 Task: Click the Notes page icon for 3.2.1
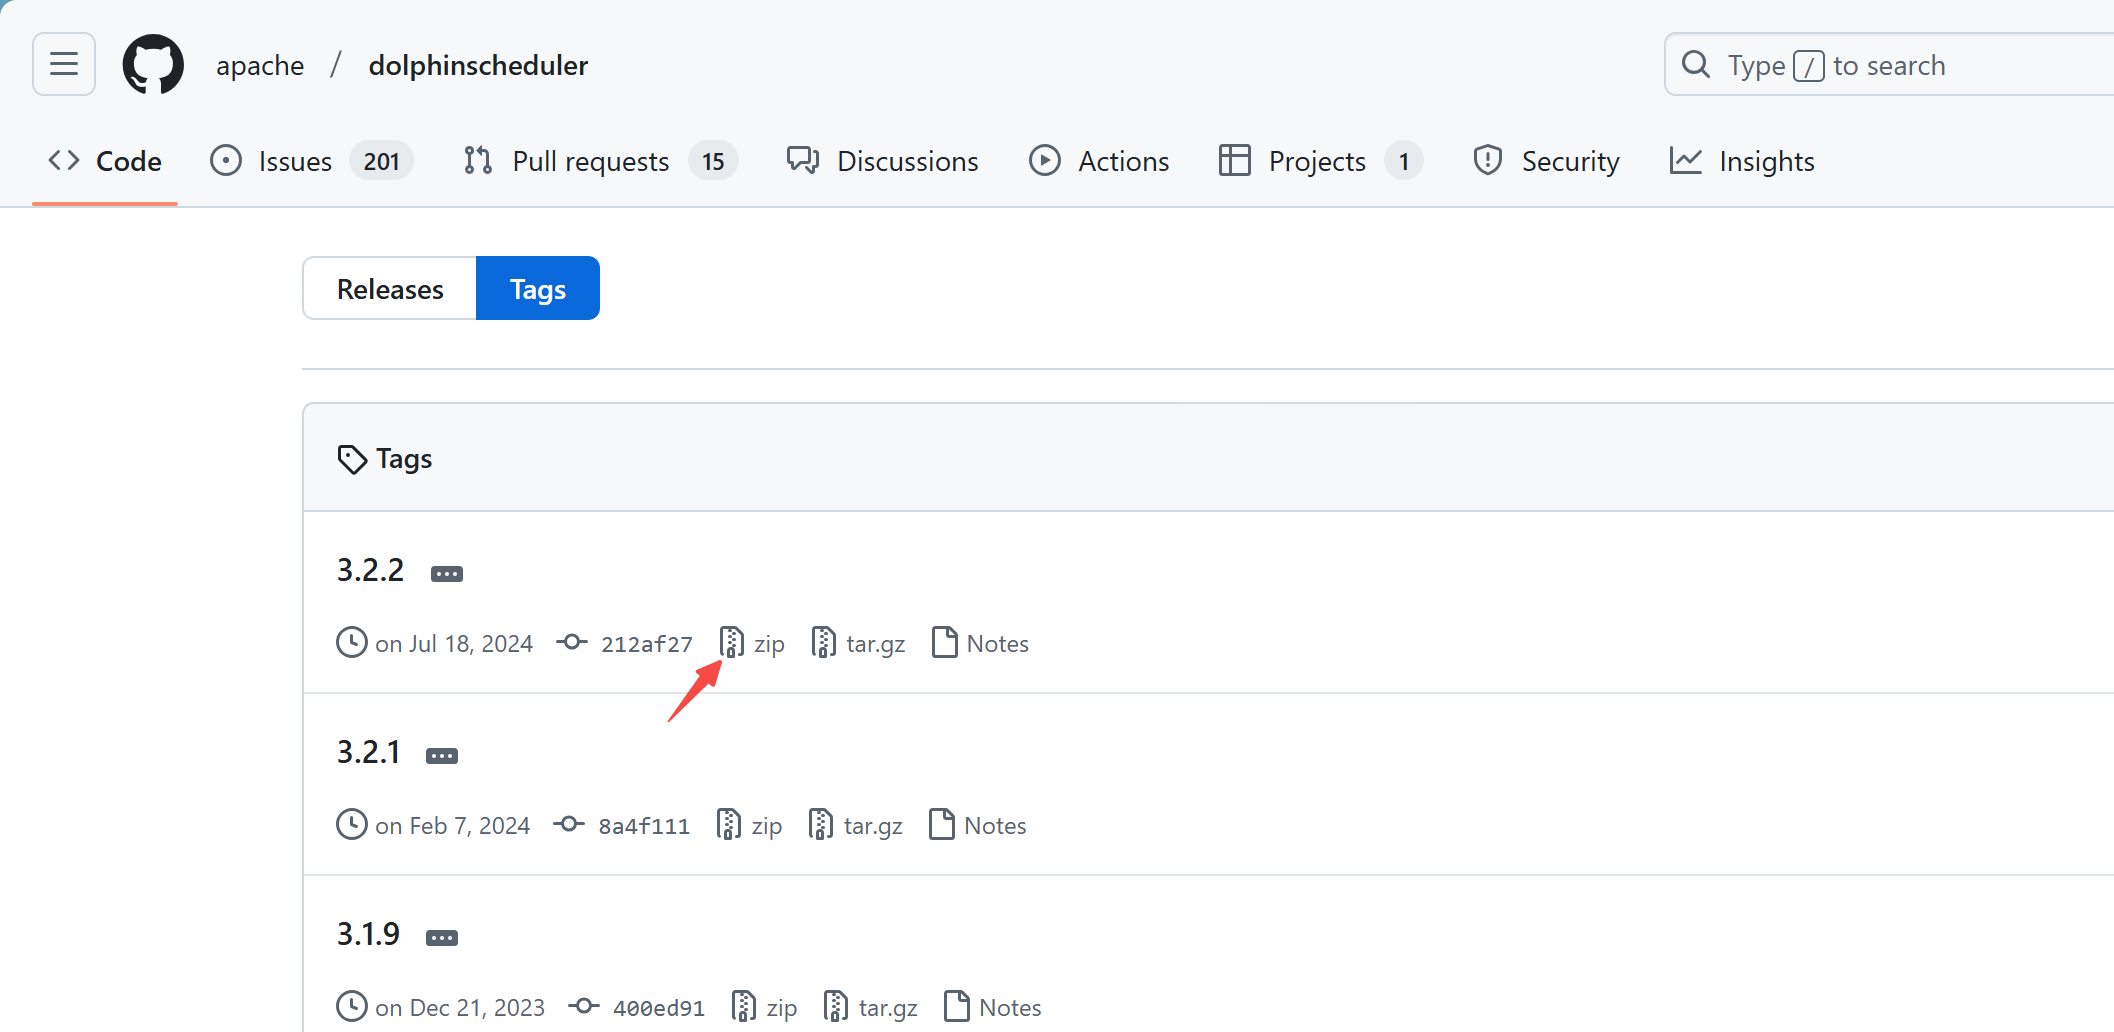pos(942,825)
